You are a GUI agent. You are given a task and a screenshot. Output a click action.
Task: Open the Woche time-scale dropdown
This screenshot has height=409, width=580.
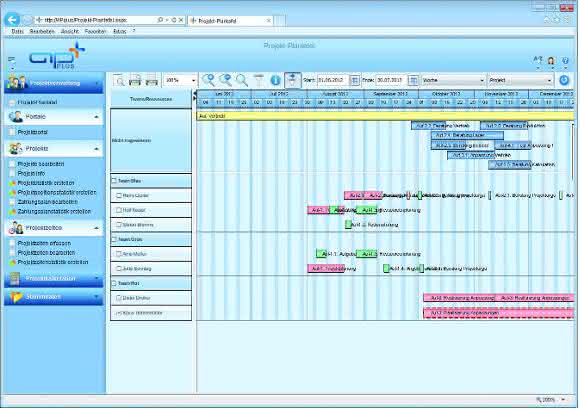(482, 80)
